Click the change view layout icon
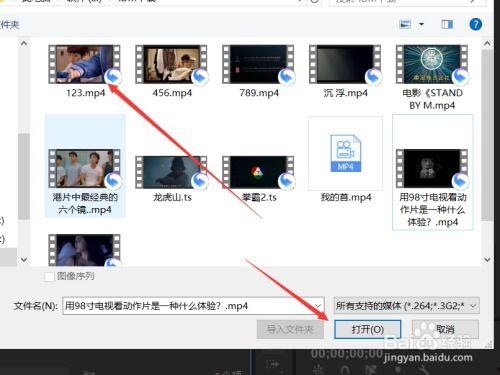This screenshot has width=500, height=375. tap(405, 24)
